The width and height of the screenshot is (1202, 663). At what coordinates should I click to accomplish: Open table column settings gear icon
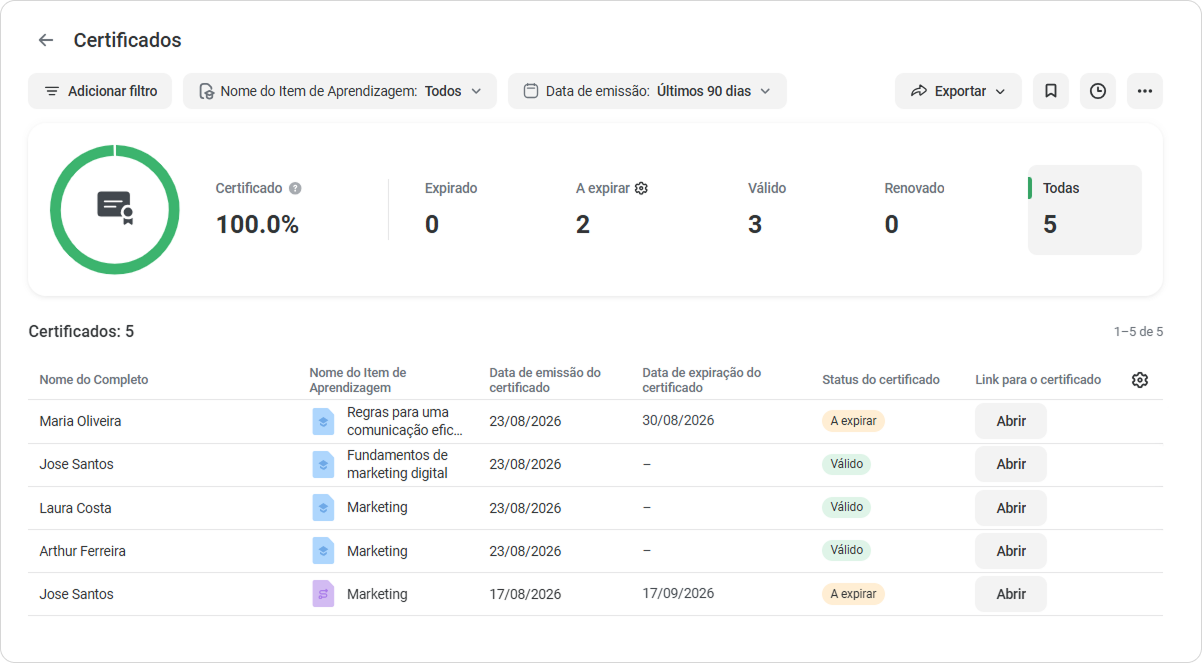click(1140, 380)
